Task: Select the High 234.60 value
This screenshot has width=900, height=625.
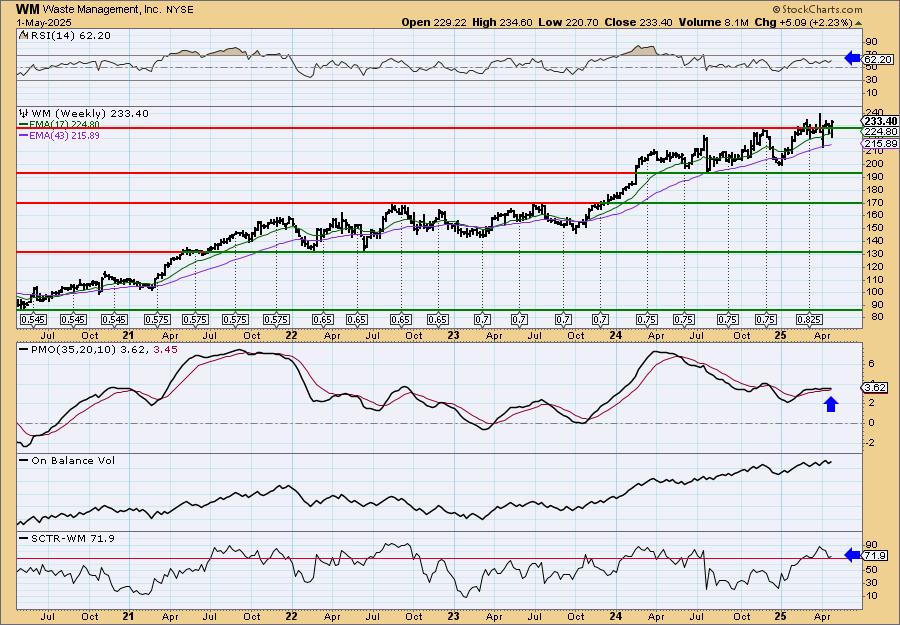Action: (x=502, y=22)
